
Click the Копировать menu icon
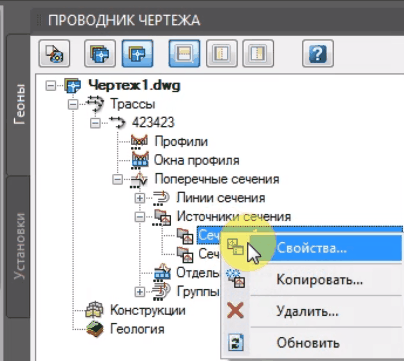point(236,279)
